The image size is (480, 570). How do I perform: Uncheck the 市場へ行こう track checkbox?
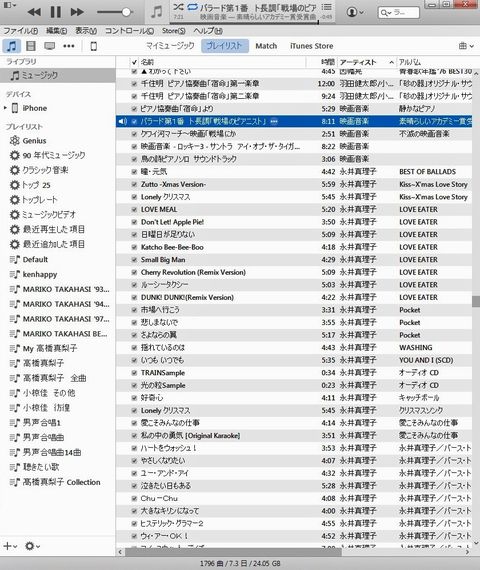click(134, 310)
